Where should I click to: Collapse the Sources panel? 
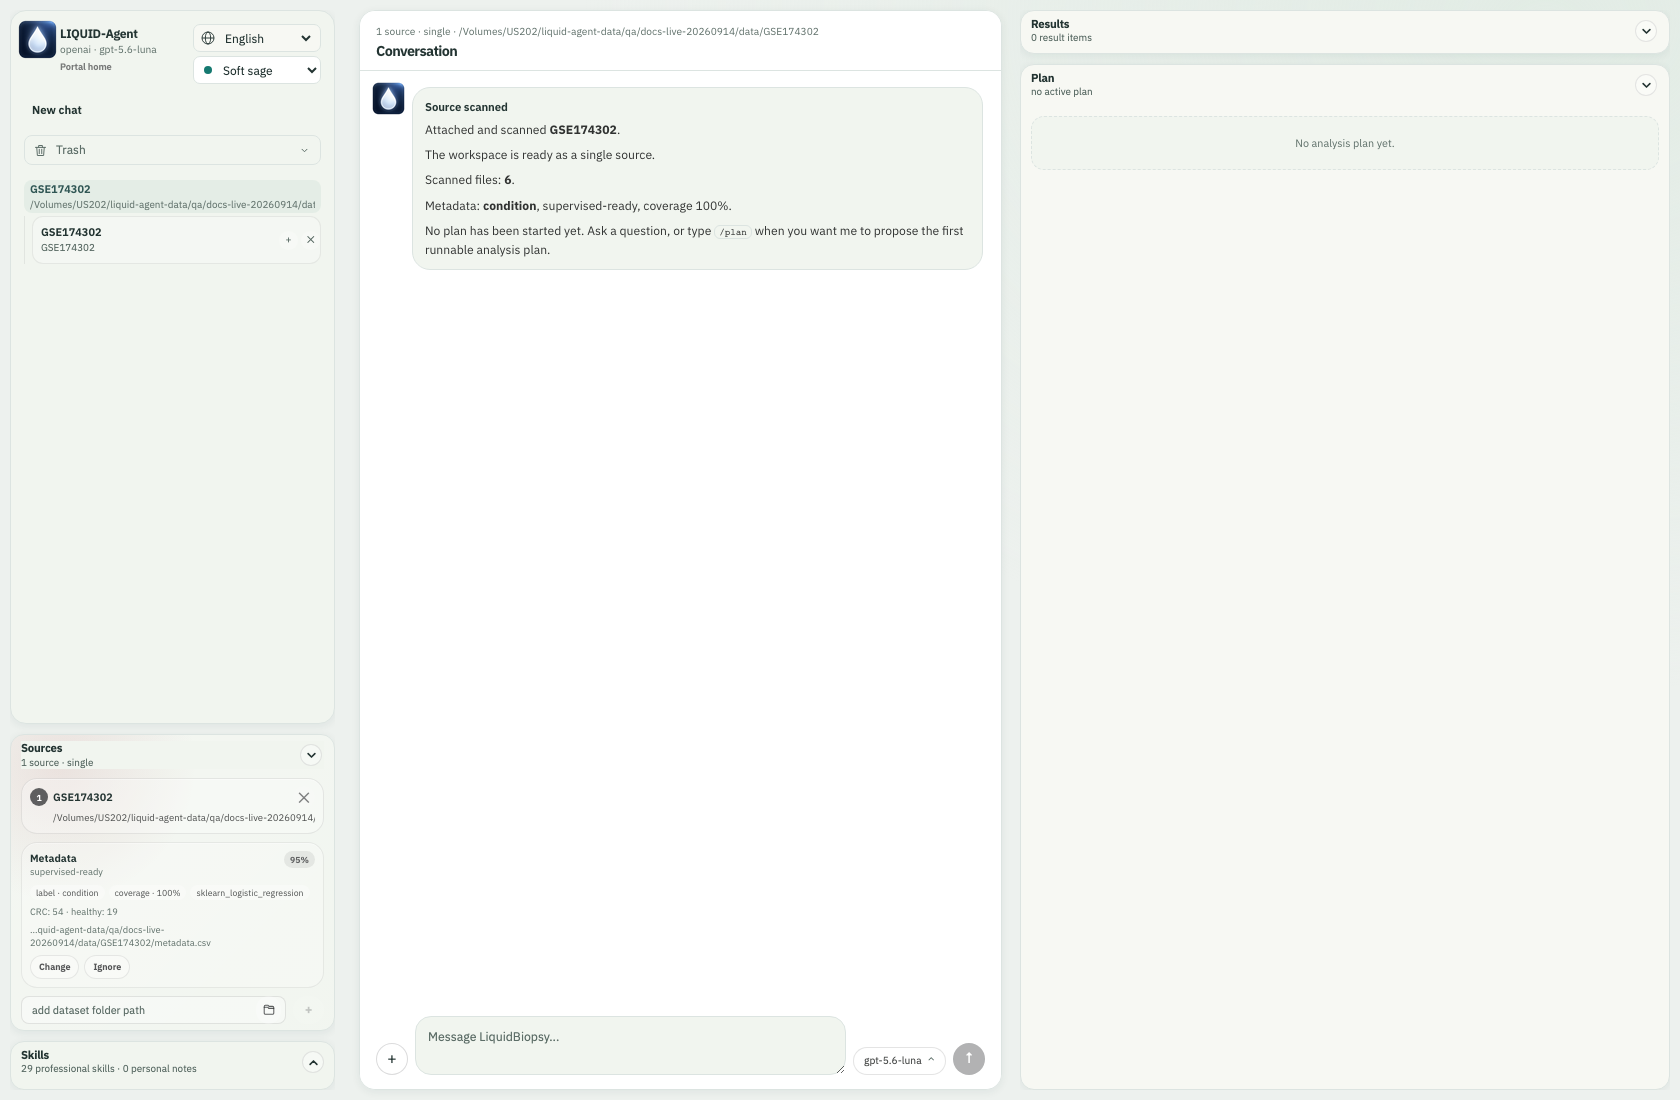311,755
